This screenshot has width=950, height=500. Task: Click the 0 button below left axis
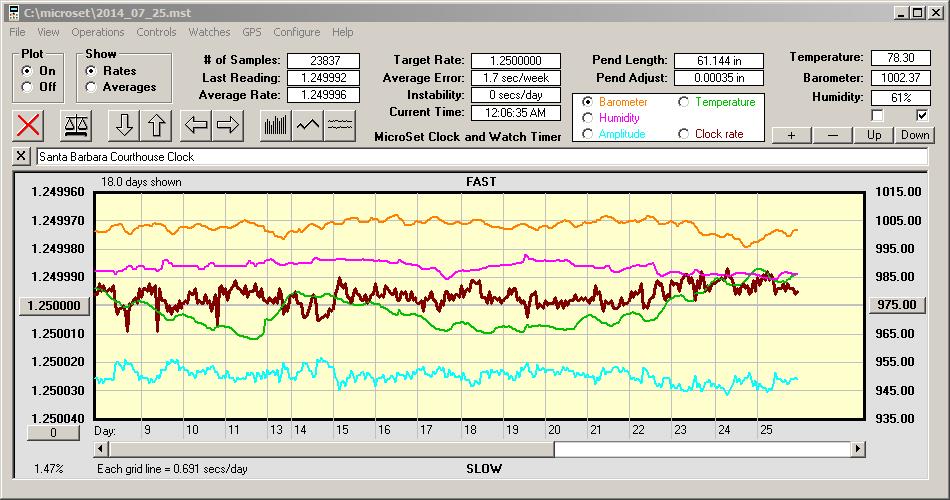pos(53,433)
